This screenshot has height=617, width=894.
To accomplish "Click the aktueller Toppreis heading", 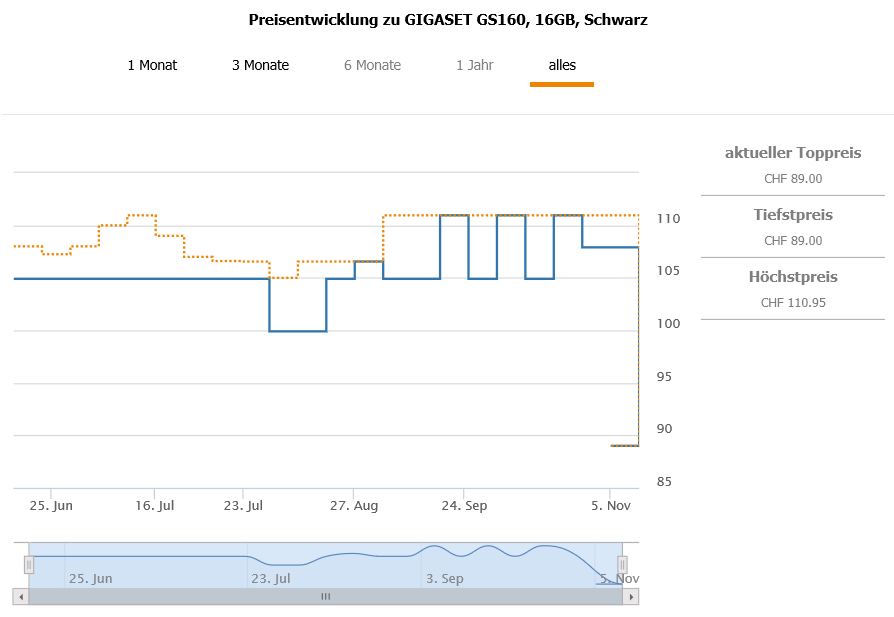I will 793,153.
